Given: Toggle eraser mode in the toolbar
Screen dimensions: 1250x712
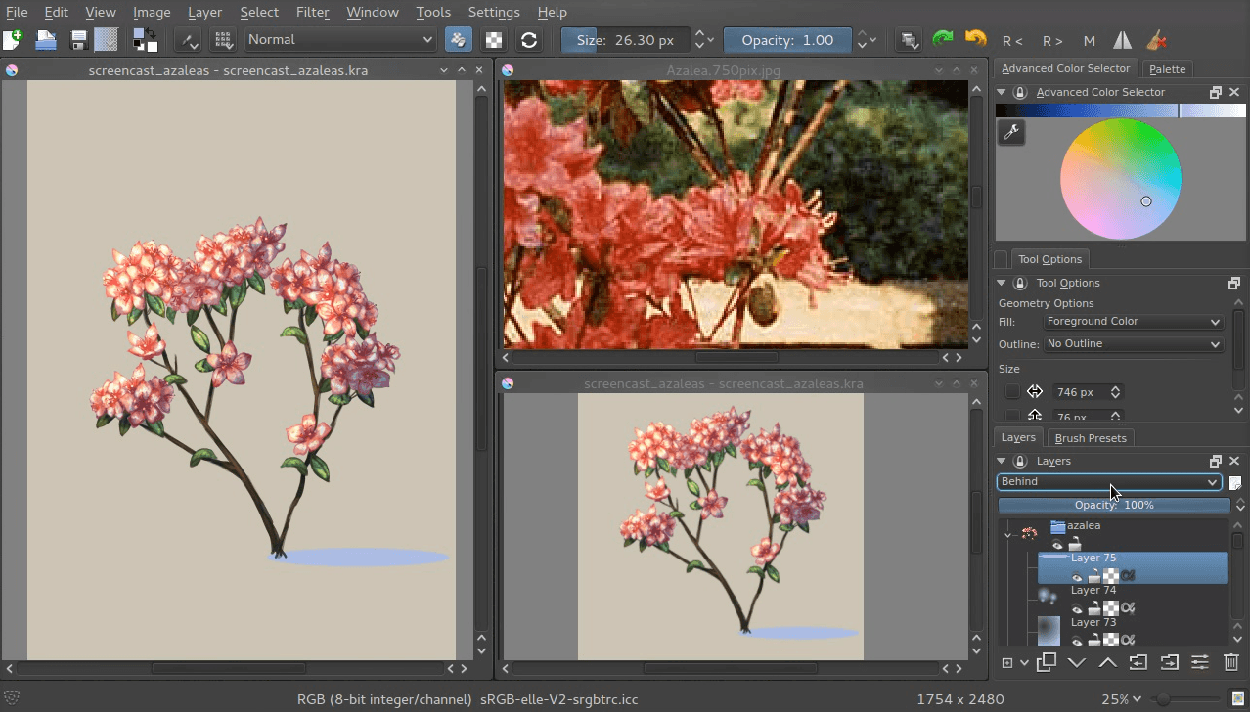Looking at the screenshot, I should [457, 40].
